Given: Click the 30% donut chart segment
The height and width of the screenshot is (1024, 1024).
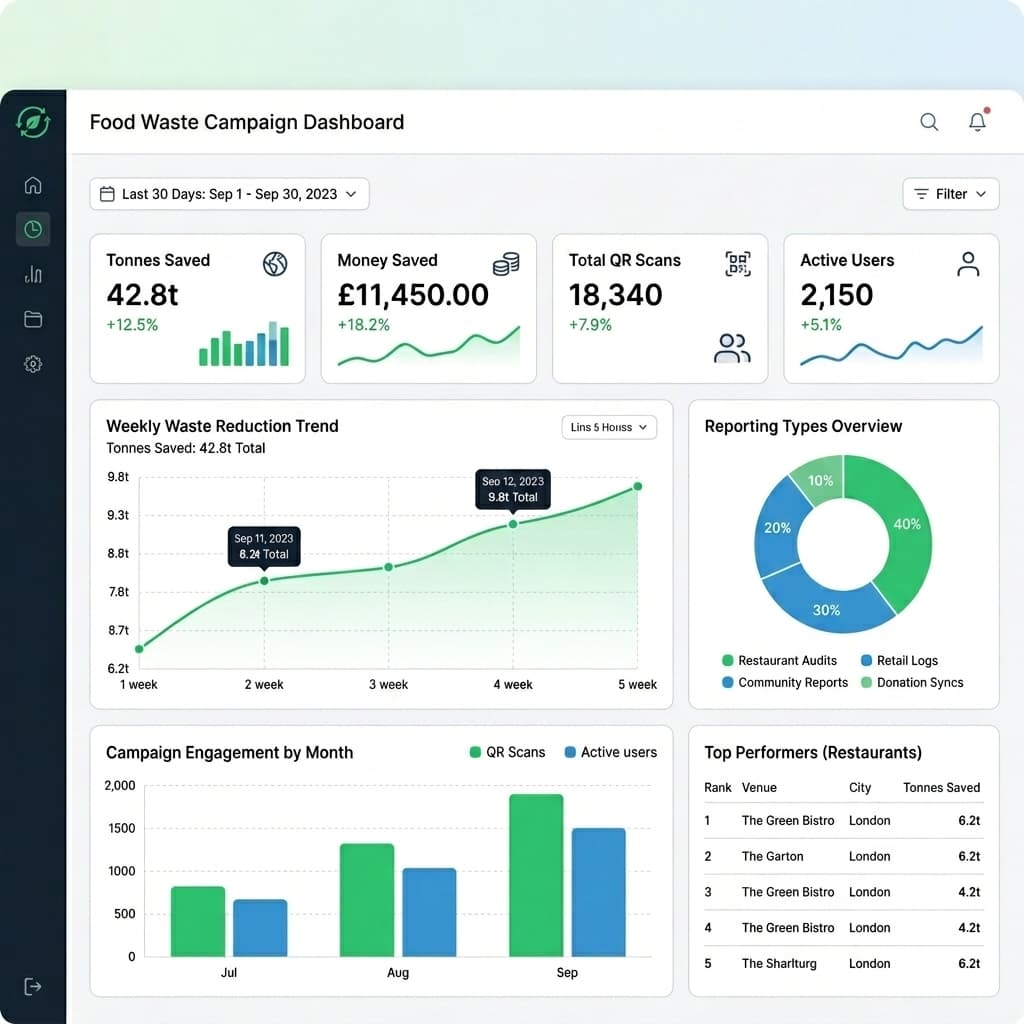Looking at the screenshot, I should (826, 609).
